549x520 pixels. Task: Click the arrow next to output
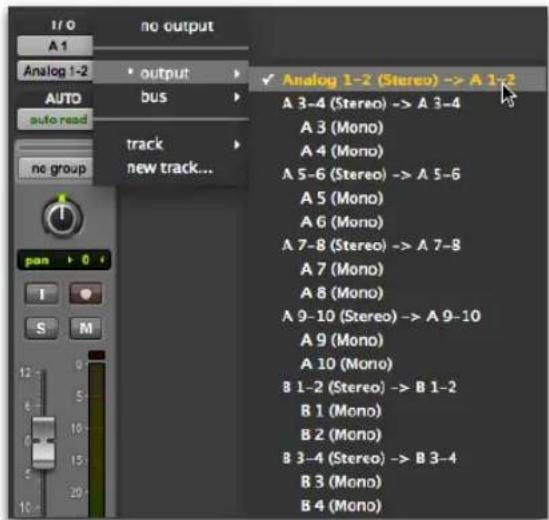237,73
